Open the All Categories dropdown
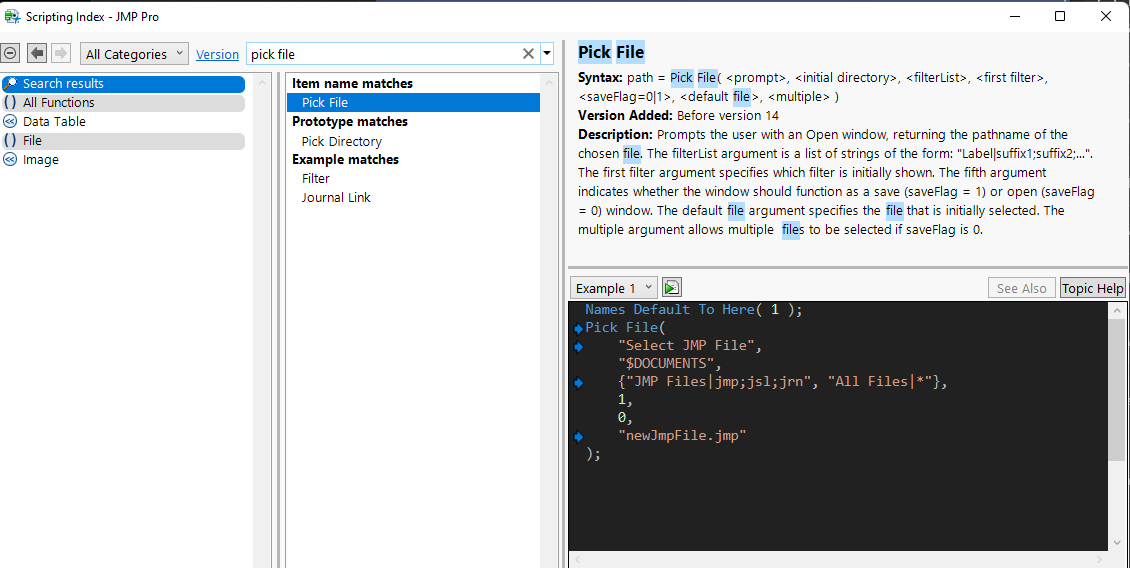The height and width of the screenshot is (568, 1130). coord(135,54)
